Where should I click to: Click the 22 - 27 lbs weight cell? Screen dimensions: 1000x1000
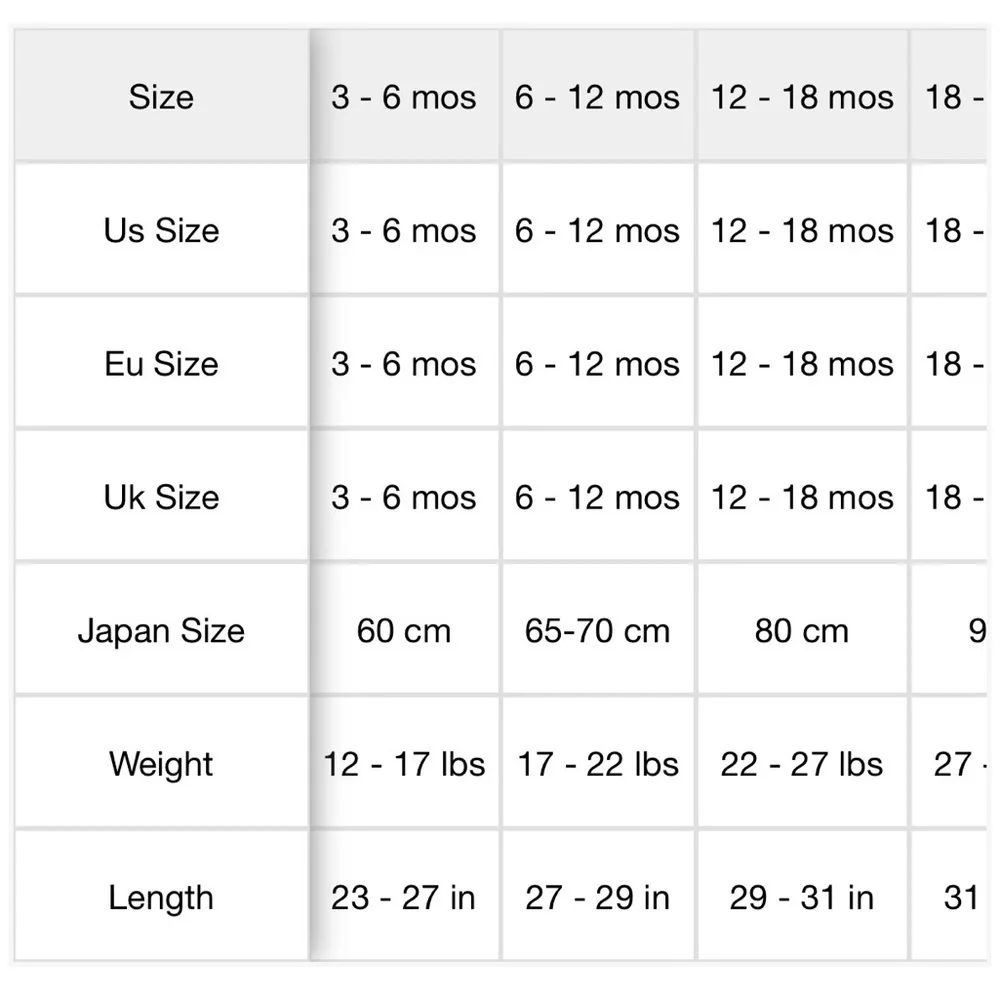[802, 763]
